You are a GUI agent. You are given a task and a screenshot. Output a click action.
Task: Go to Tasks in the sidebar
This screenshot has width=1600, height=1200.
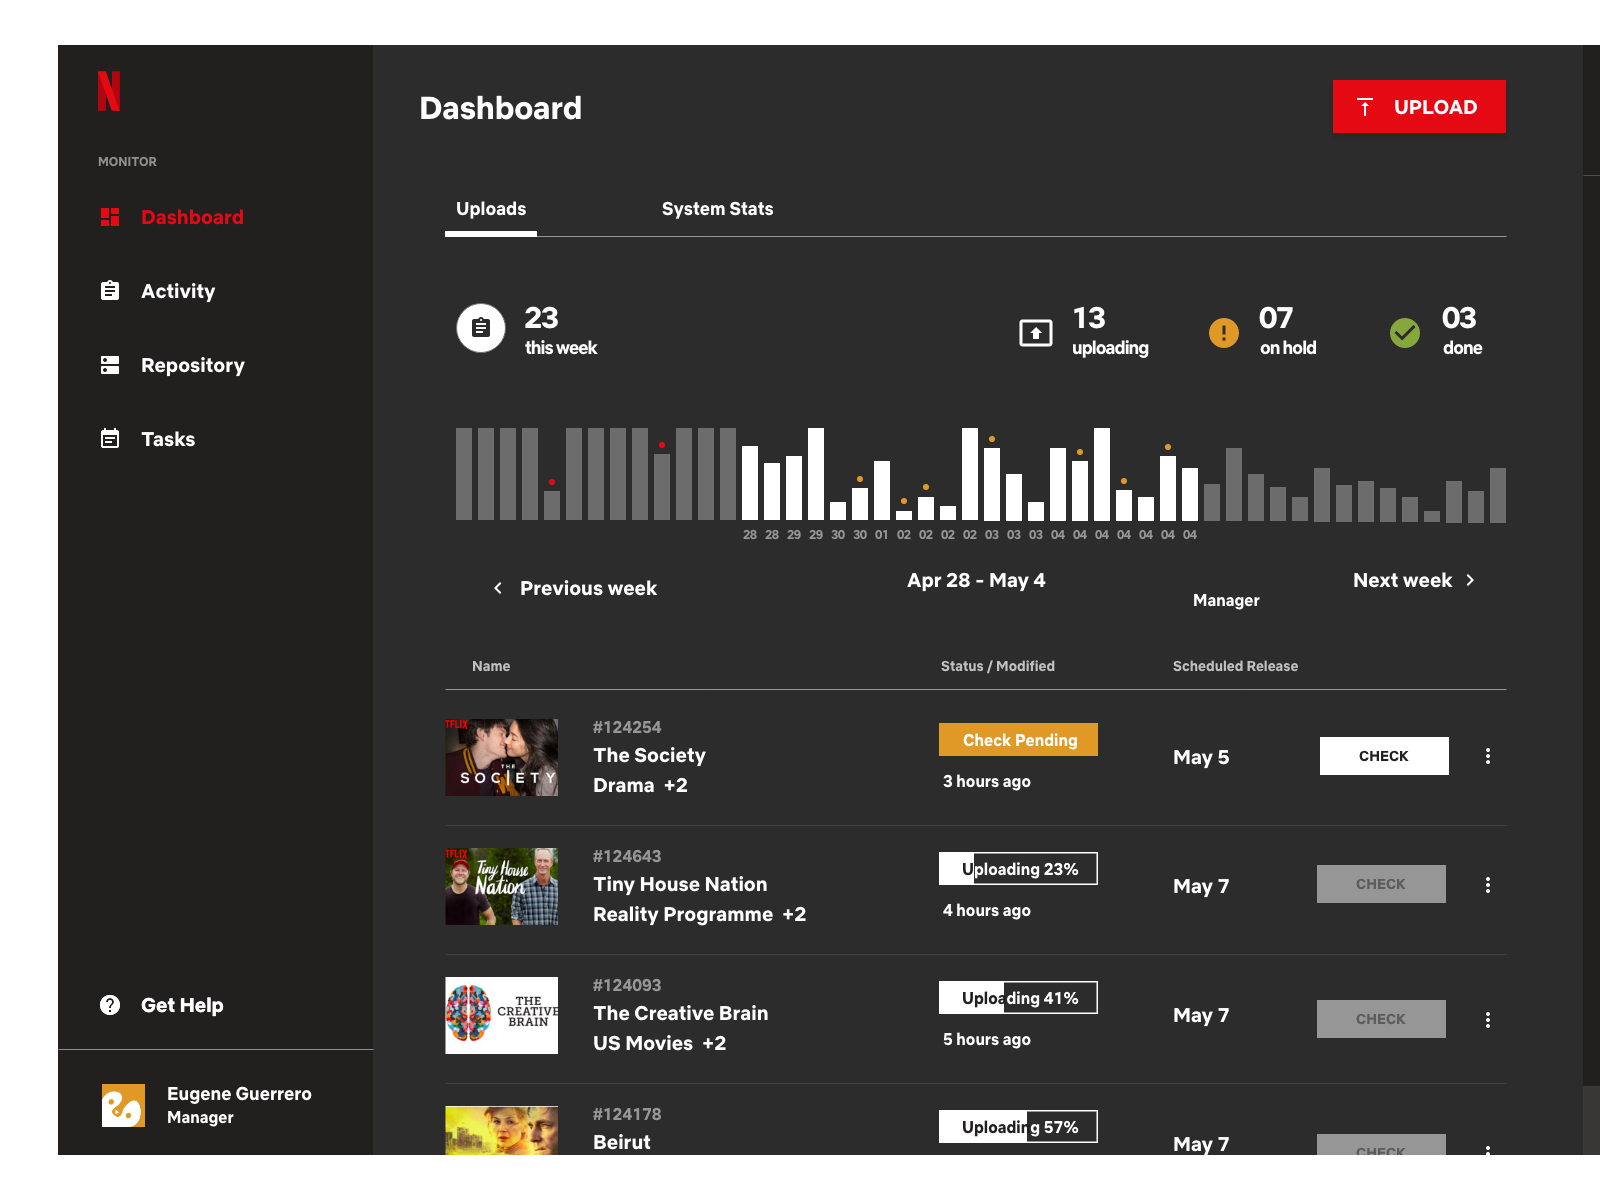(x=167, y=439)
